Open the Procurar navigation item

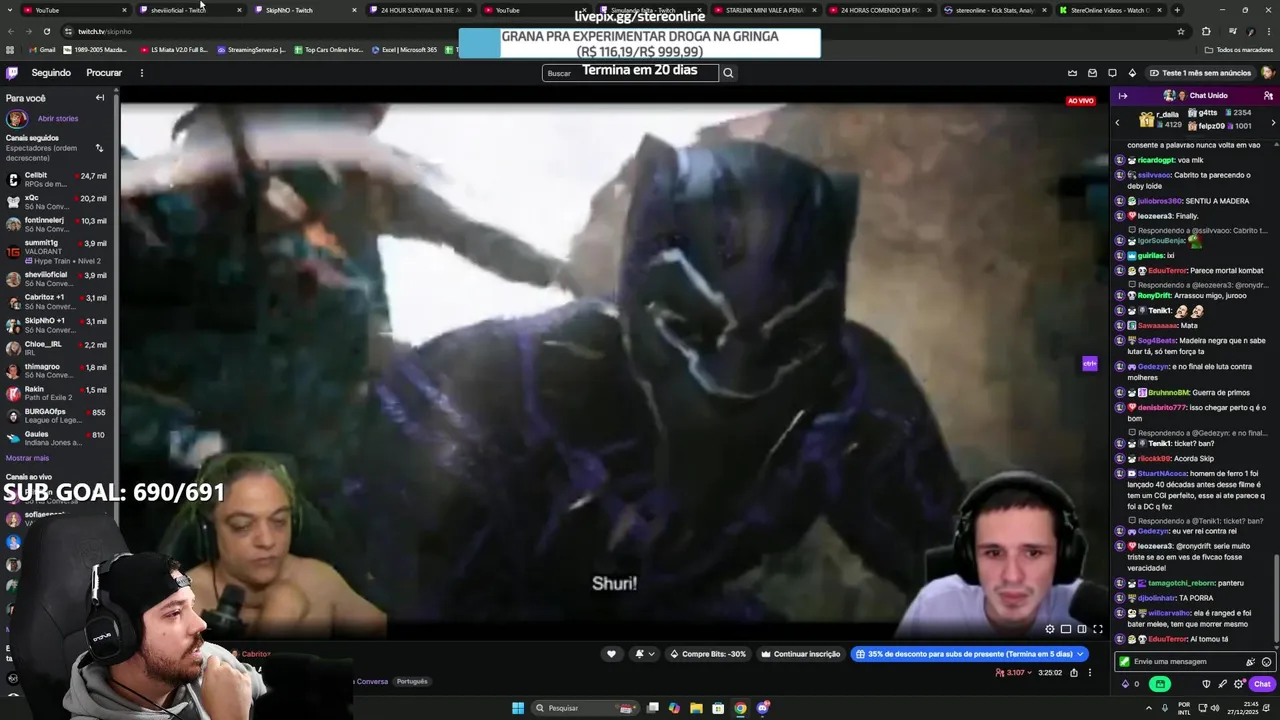pos(104,73)
